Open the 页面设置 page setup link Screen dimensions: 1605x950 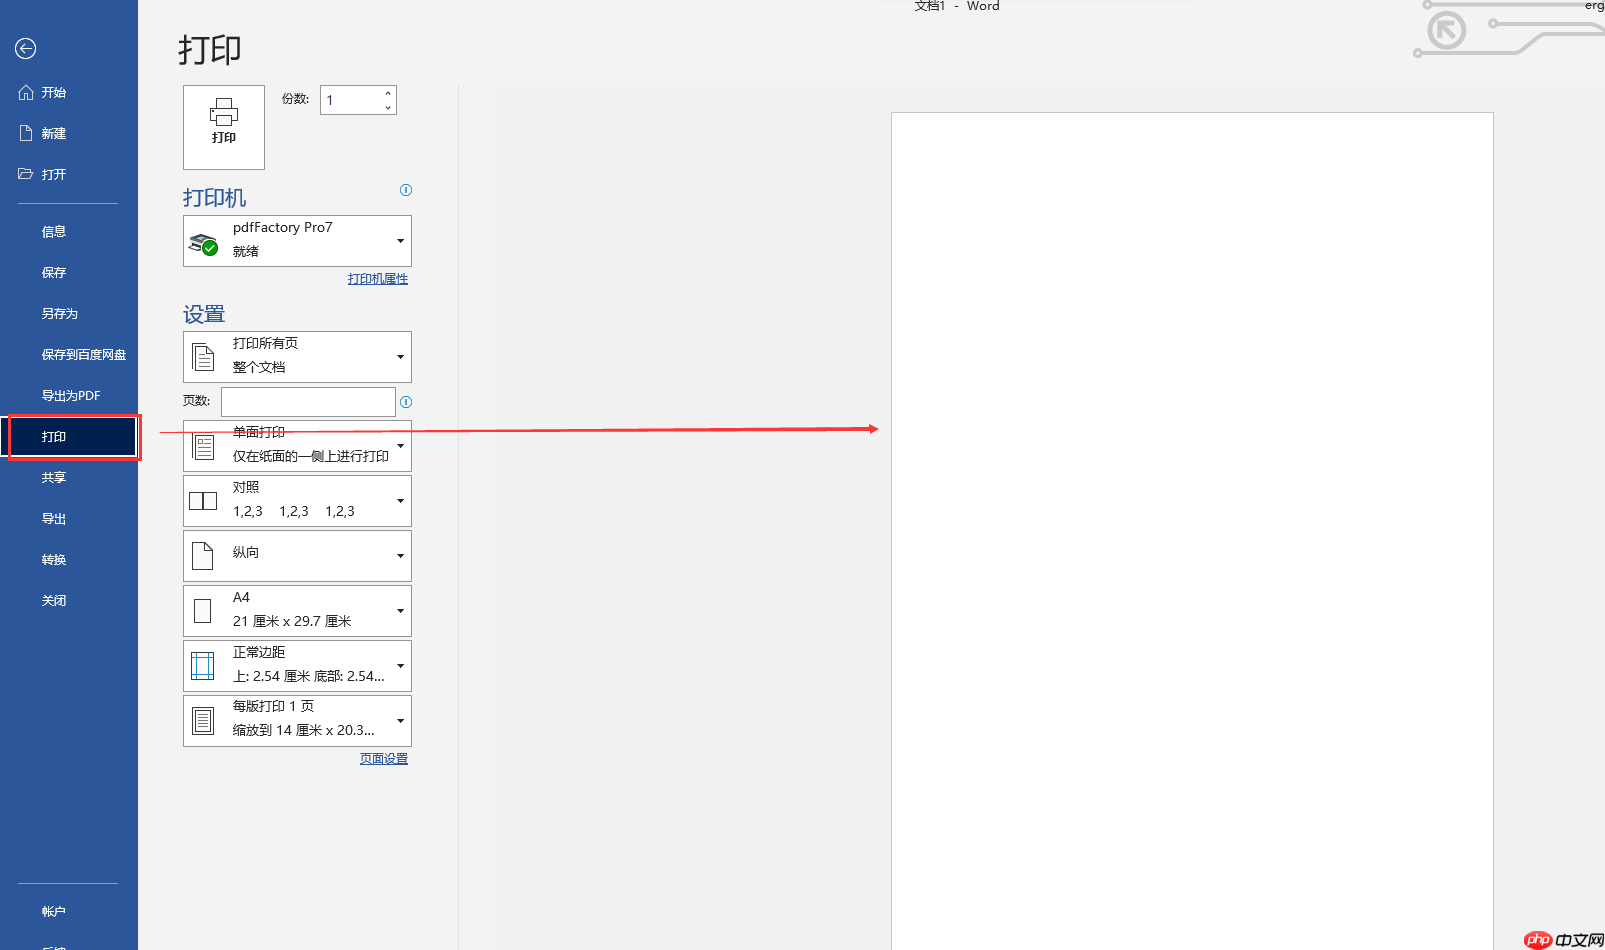click(384, 759)
